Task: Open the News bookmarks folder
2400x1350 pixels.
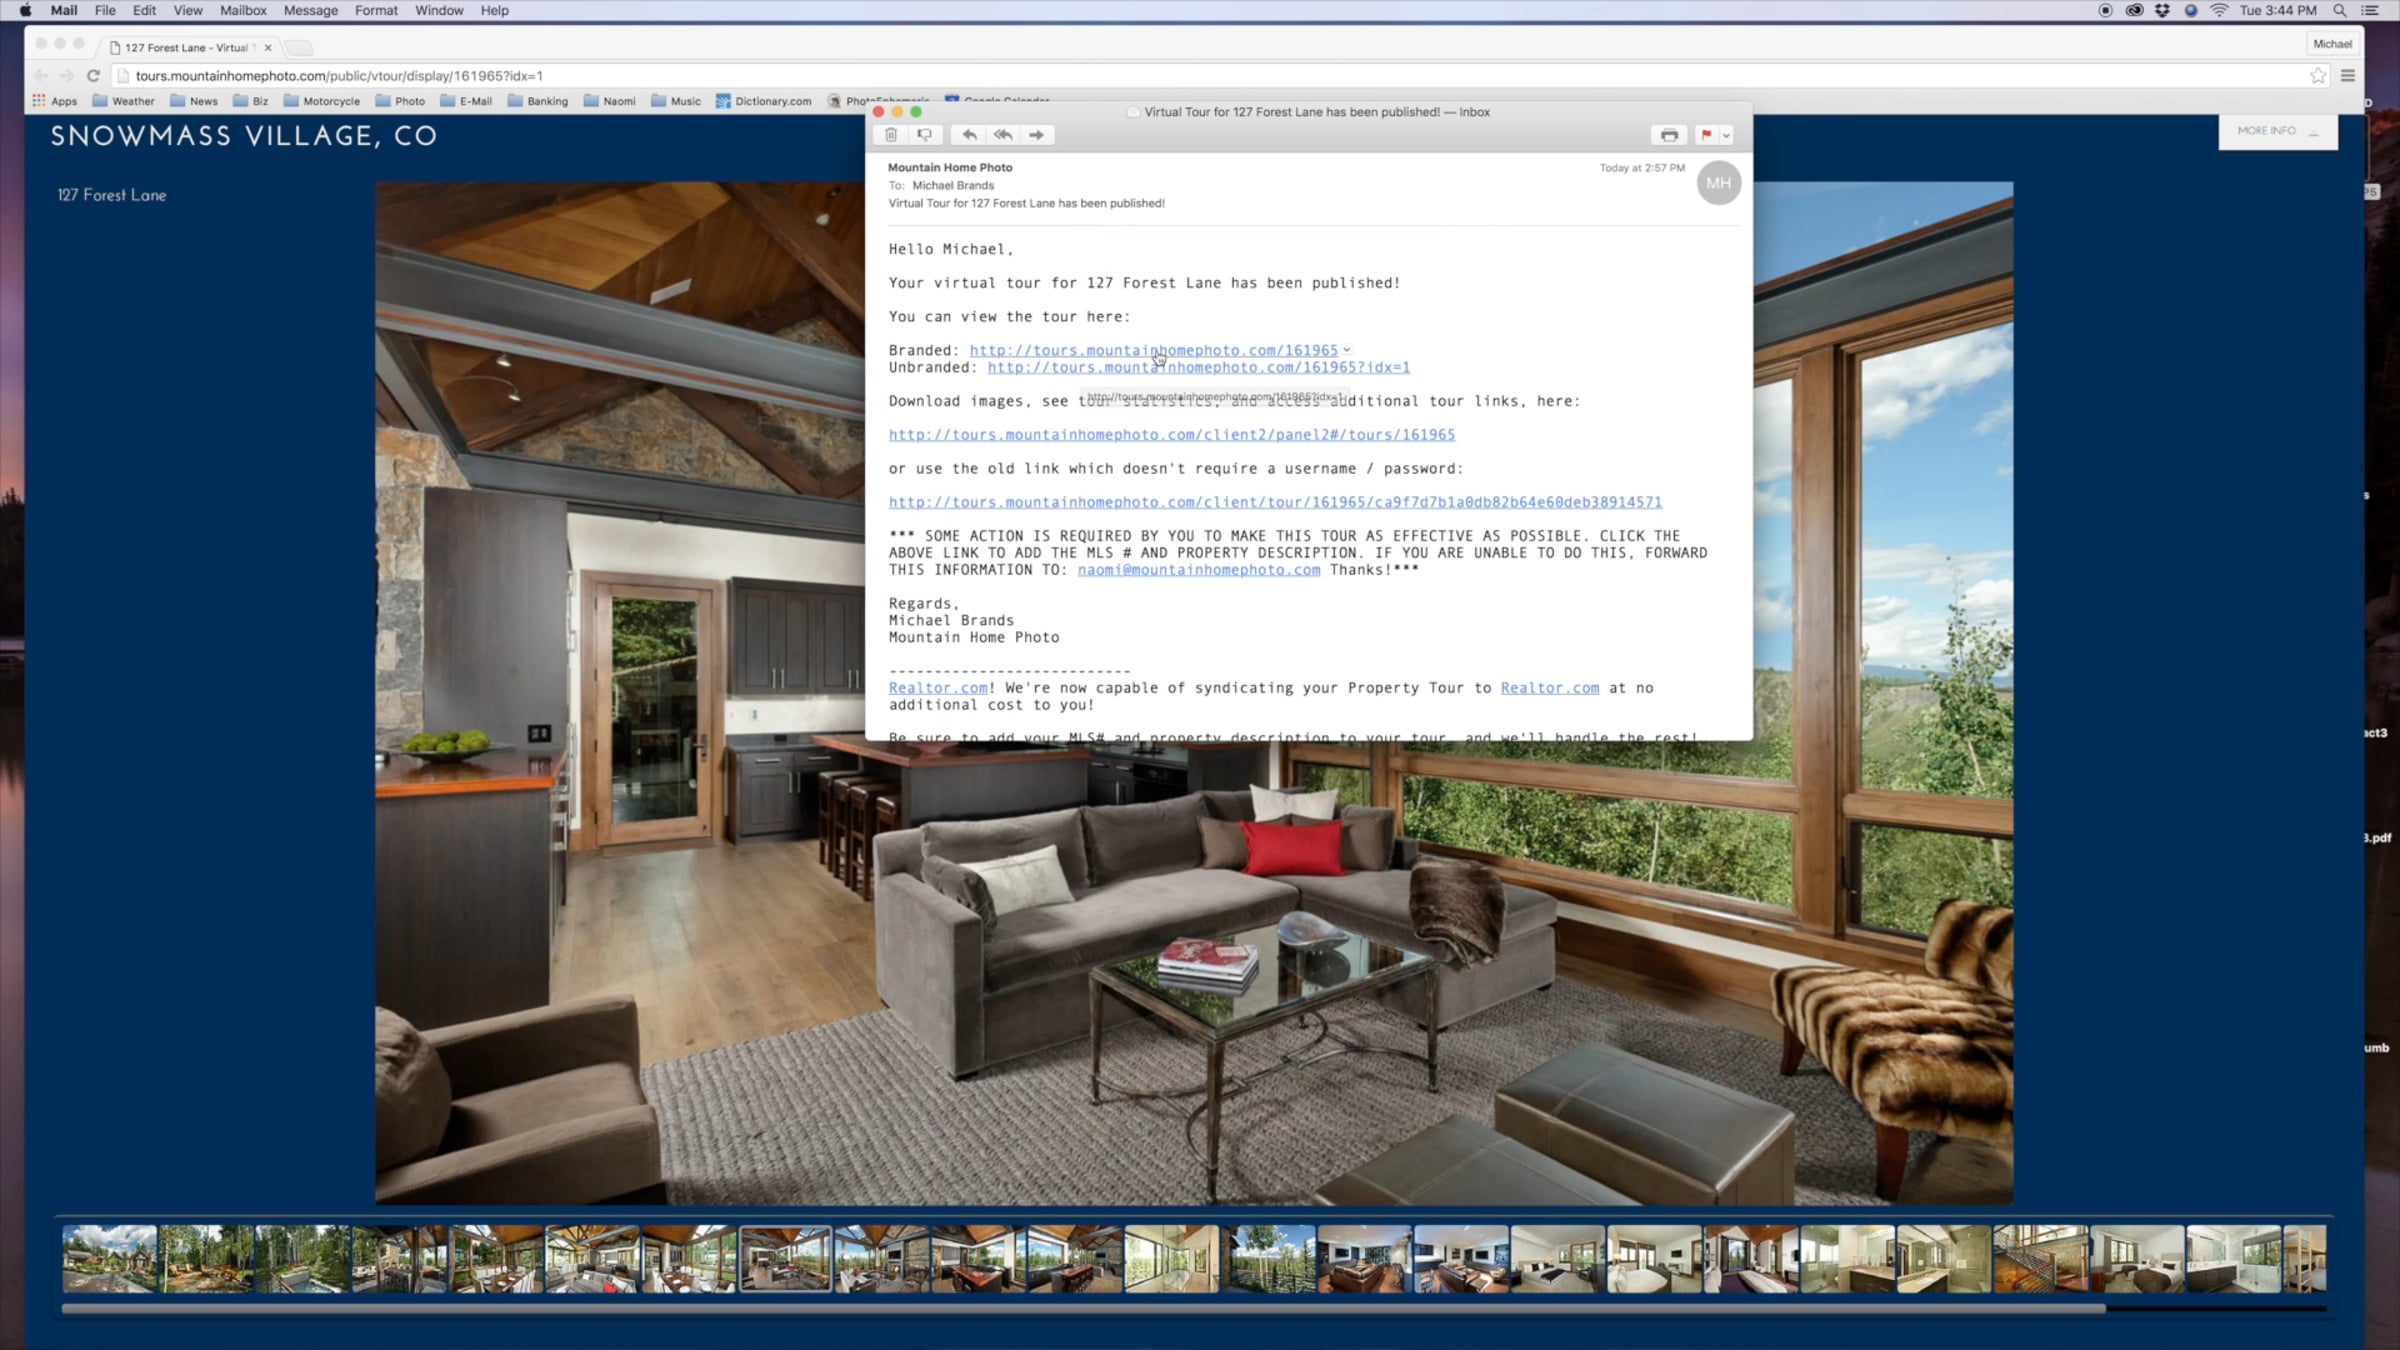Action: [194, 101]
